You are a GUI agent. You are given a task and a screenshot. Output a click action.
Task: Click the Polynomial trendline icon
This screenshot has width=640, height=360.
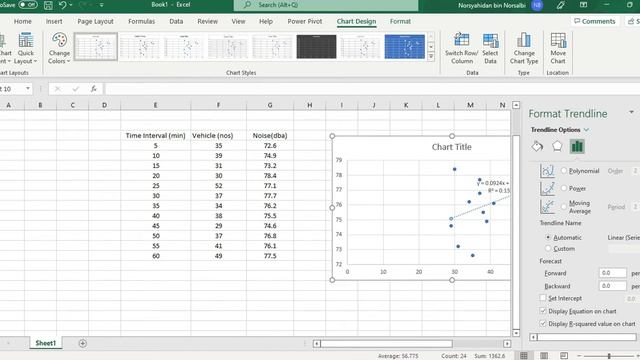coord(547,171)
